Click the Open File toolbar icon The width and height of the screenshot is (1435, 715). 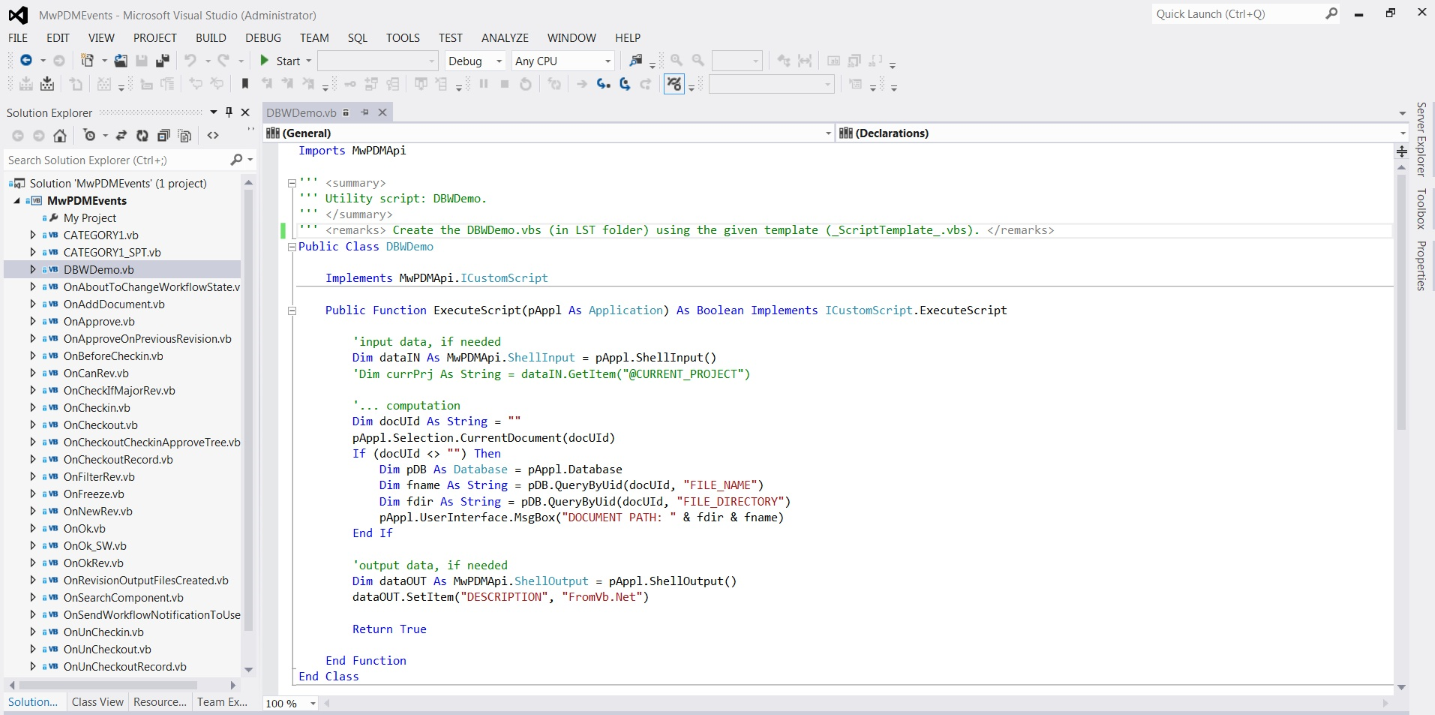[x=121, y=61]
